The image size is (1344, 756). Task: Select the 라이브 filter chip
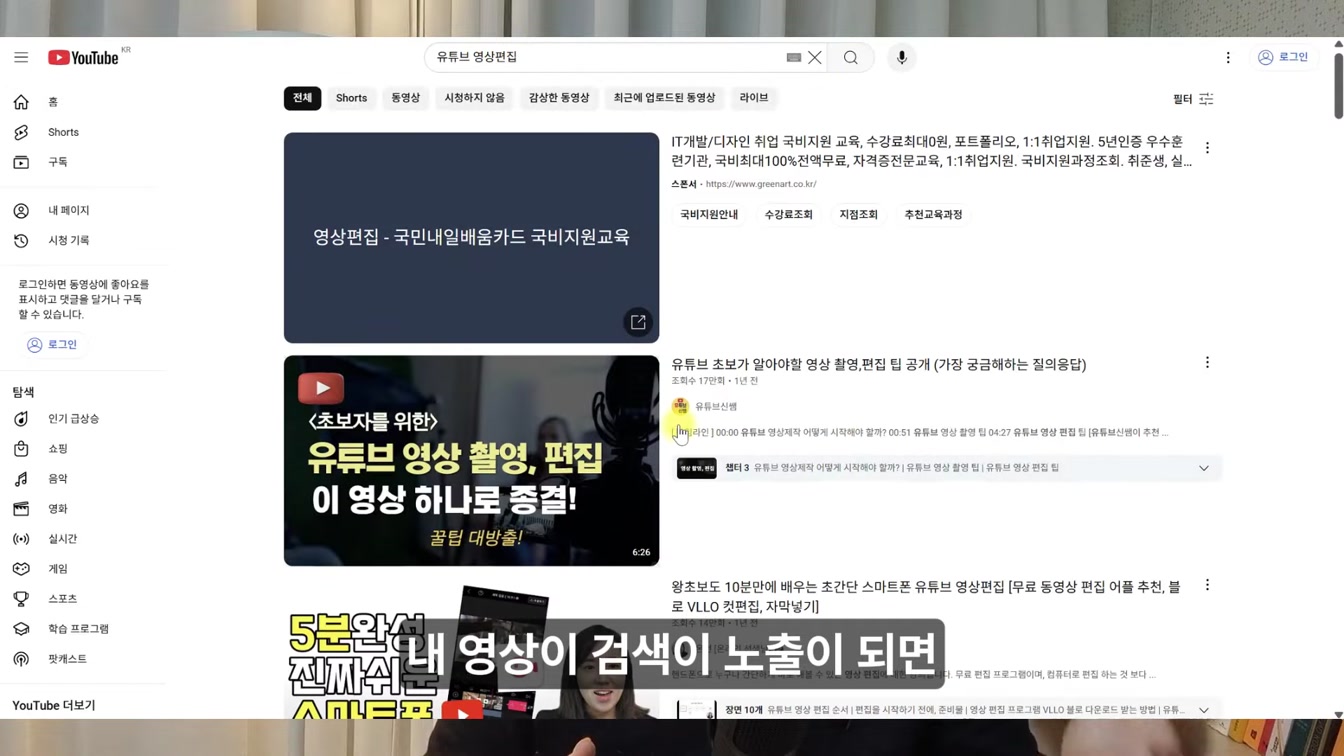click(754, 98)
